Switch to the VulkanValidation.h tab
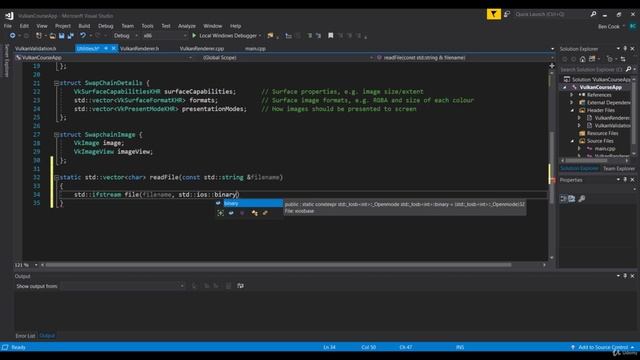 (36, 49)
